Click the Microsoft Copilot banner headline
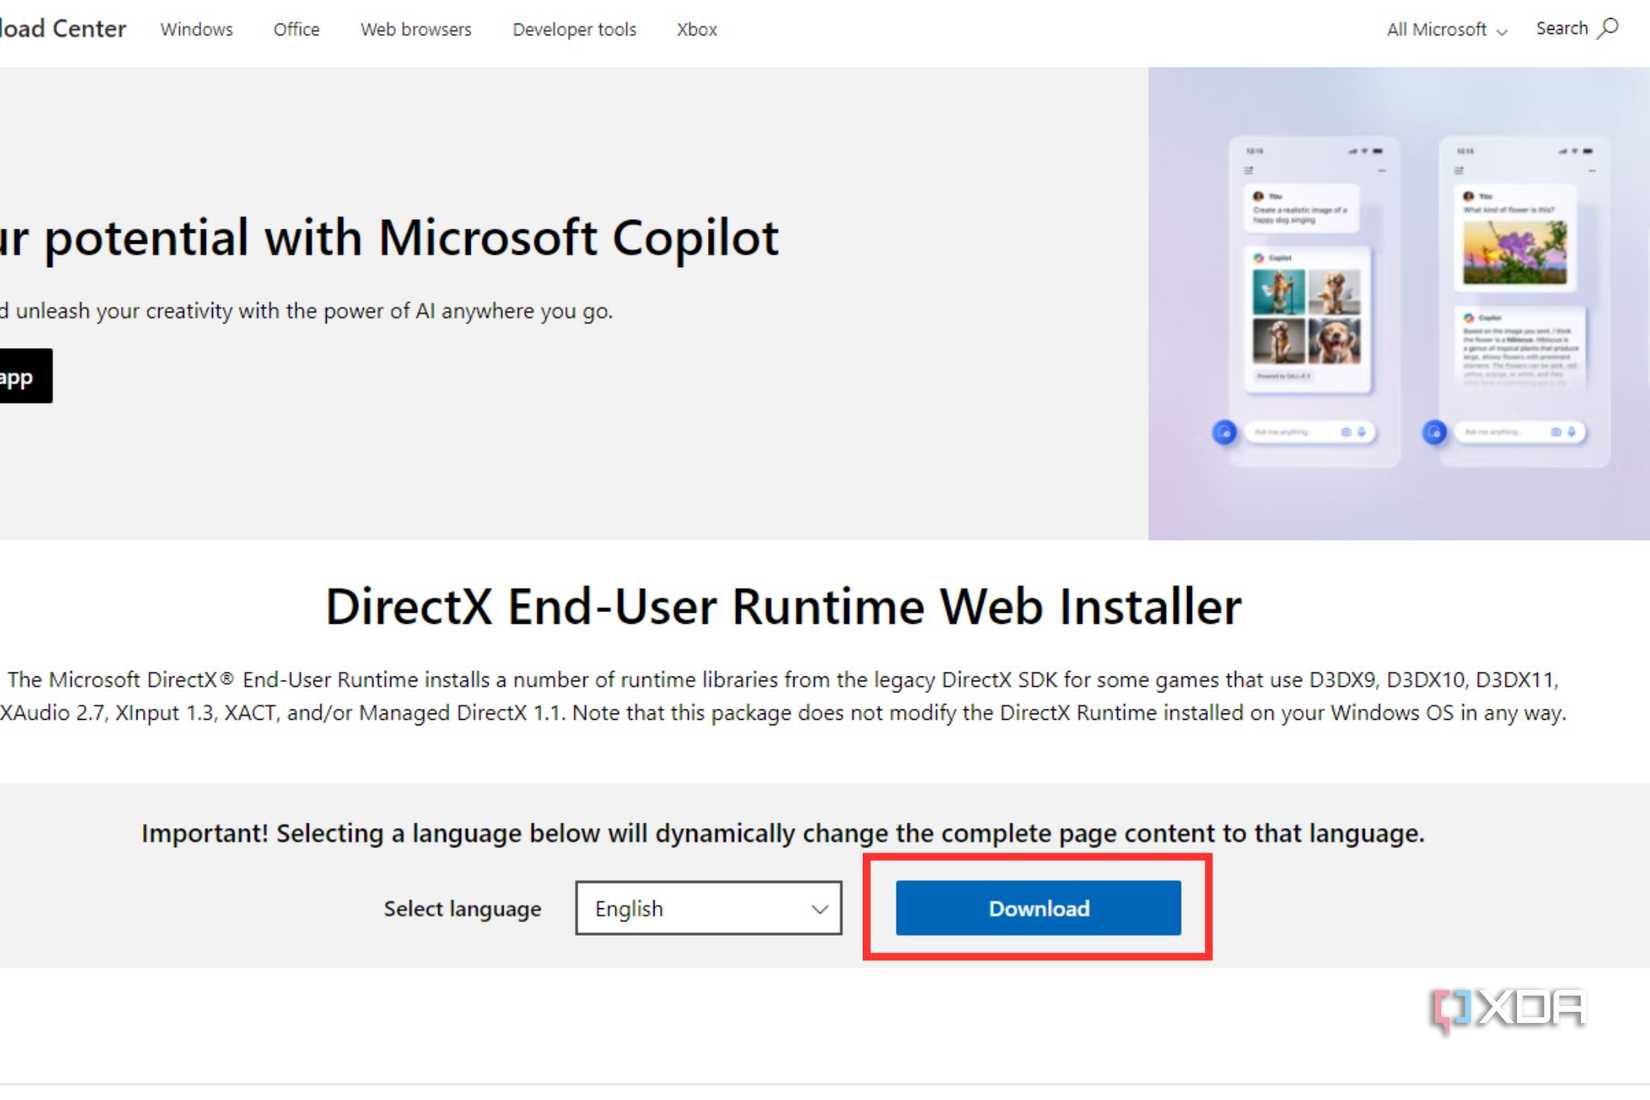Viewport: 1650px width, 1100px height. coord(389,238)
